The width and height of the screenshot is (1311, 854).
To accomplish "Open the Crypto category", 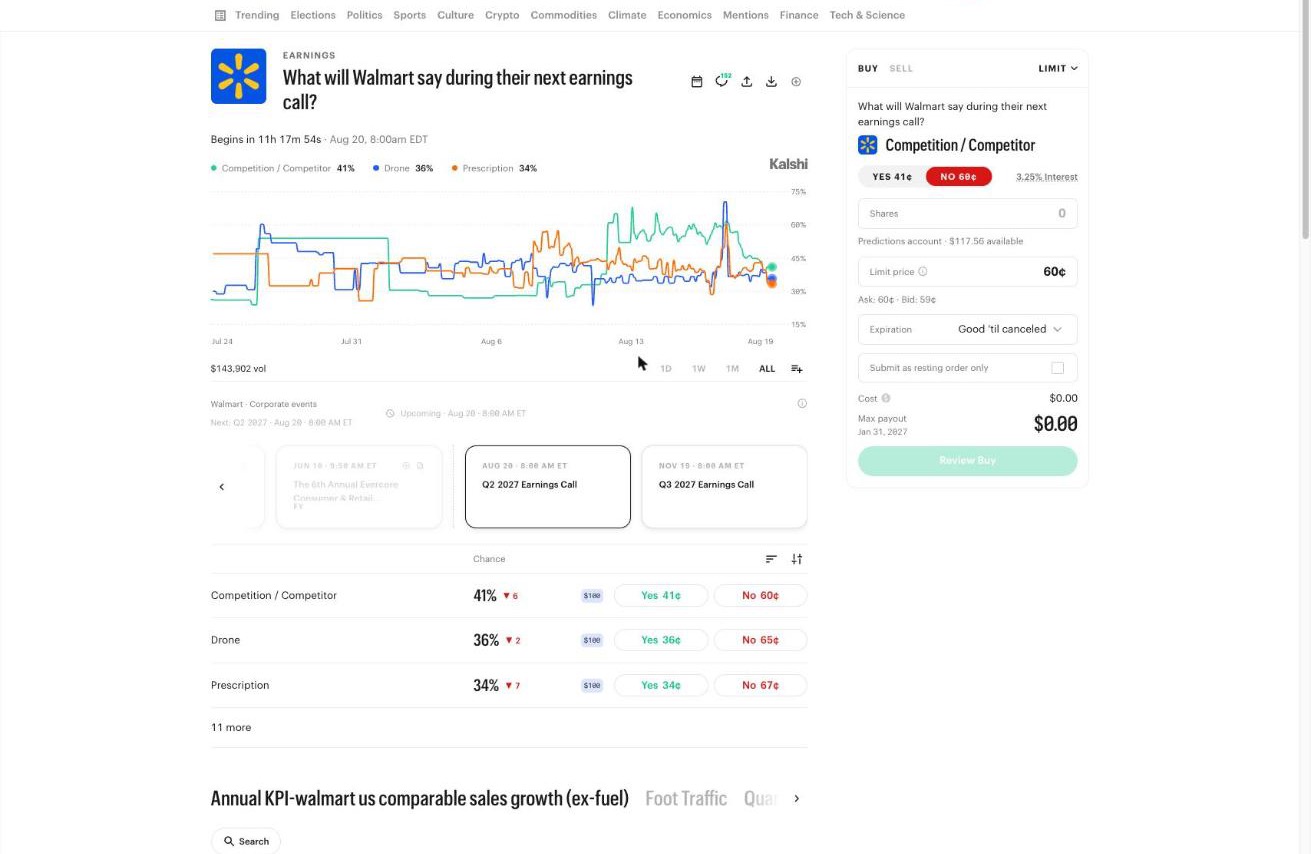I will point(502,15).
